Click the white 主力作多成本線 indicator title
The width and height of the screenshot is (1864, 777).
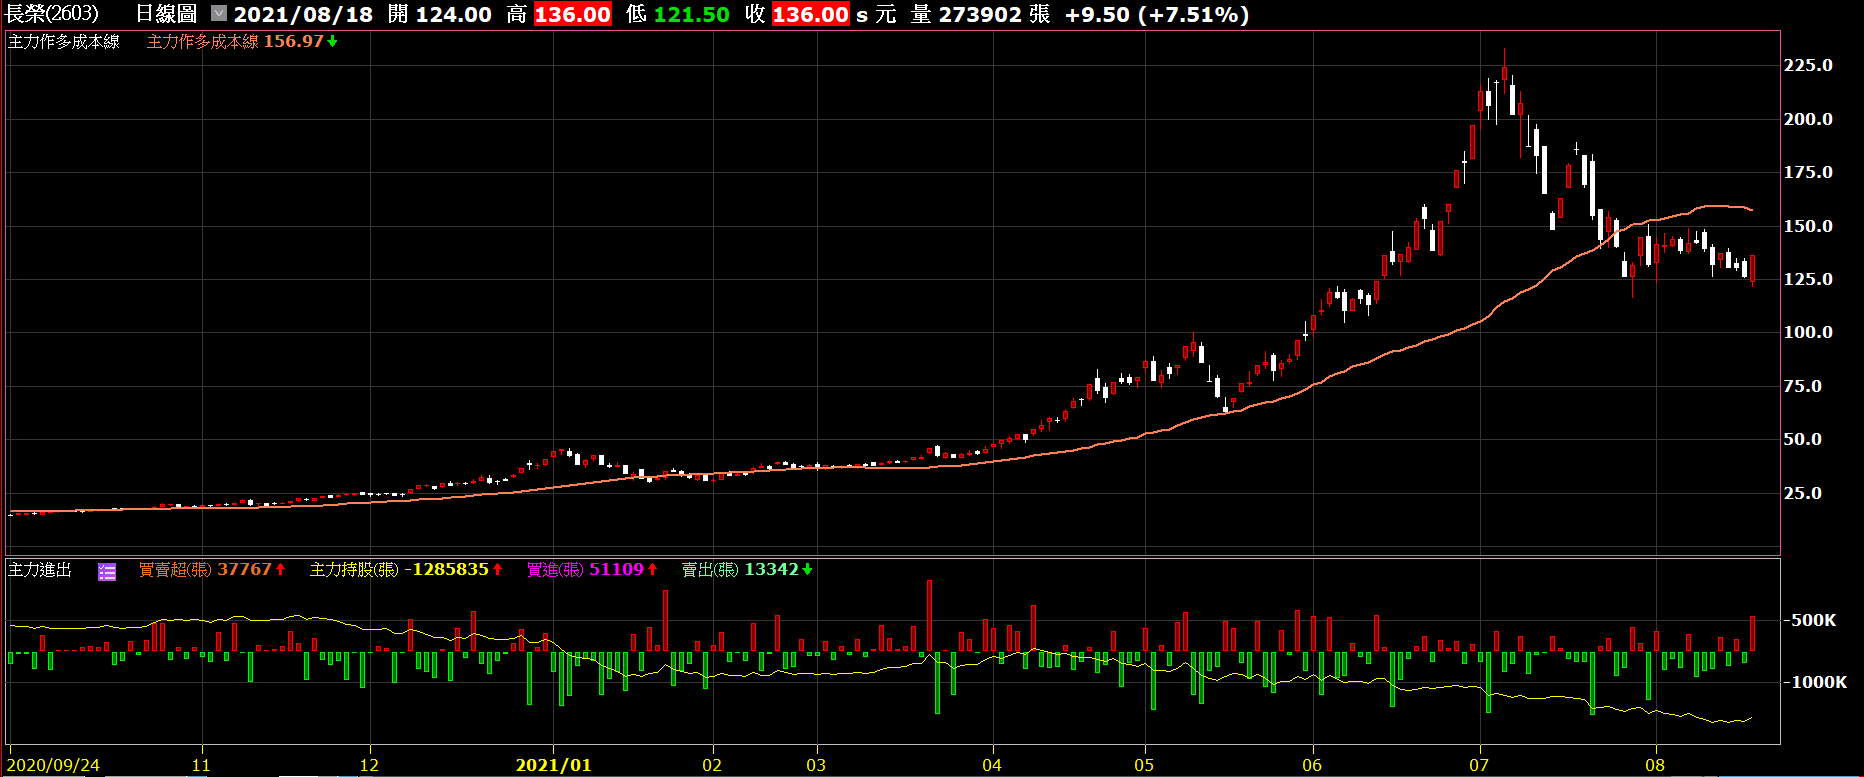pos(64,42)
